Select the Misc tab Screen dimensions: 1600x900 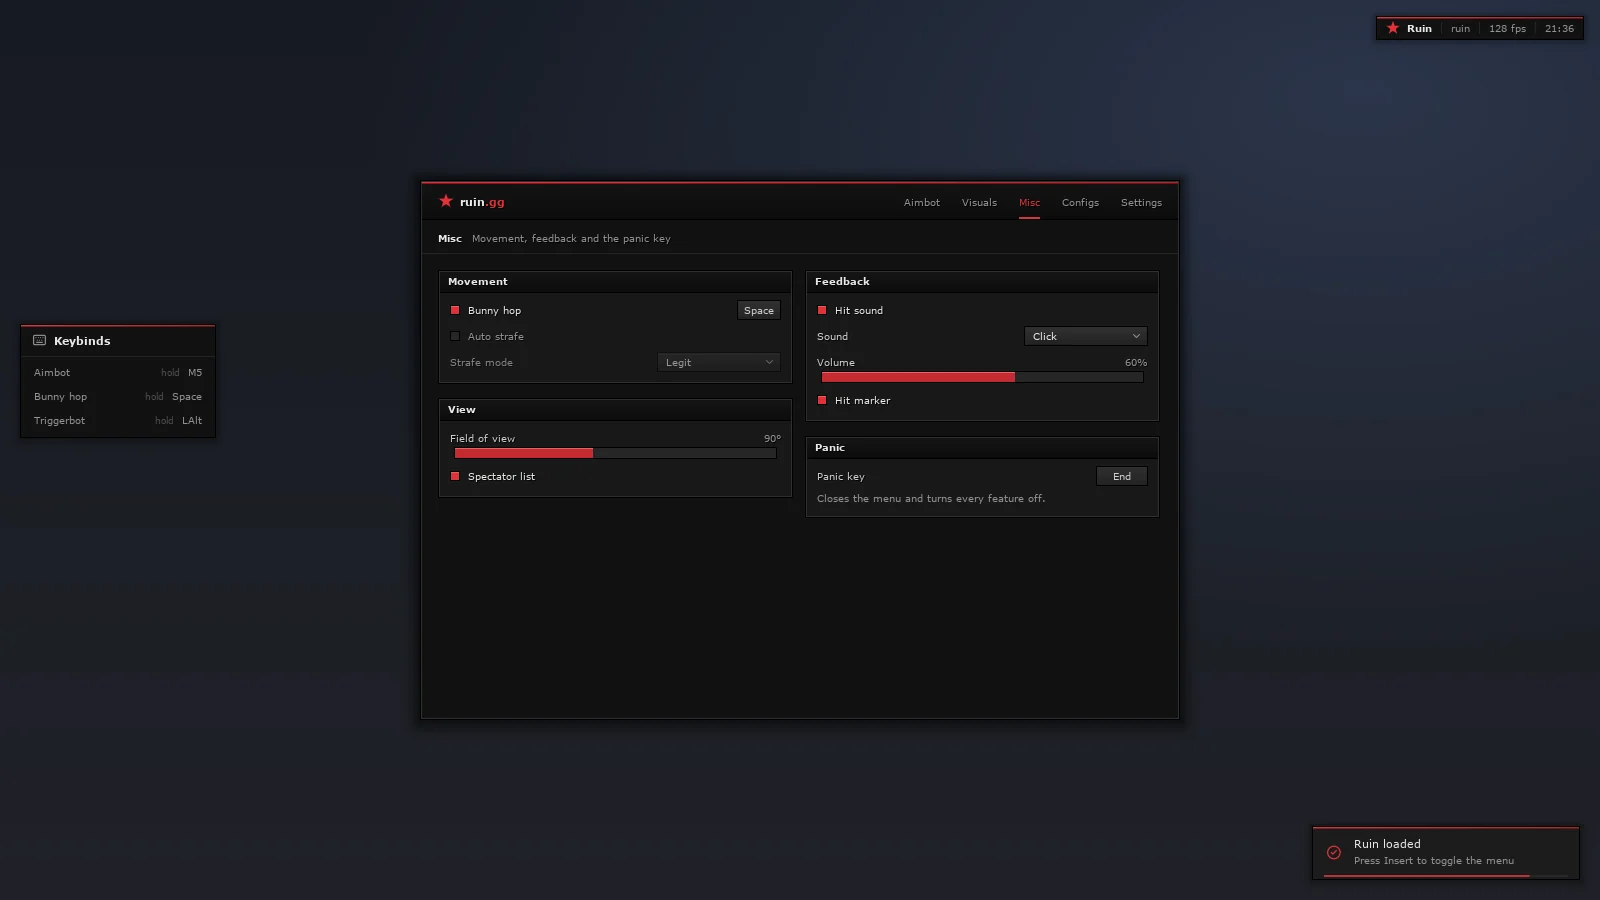(x=1029, y=202)
